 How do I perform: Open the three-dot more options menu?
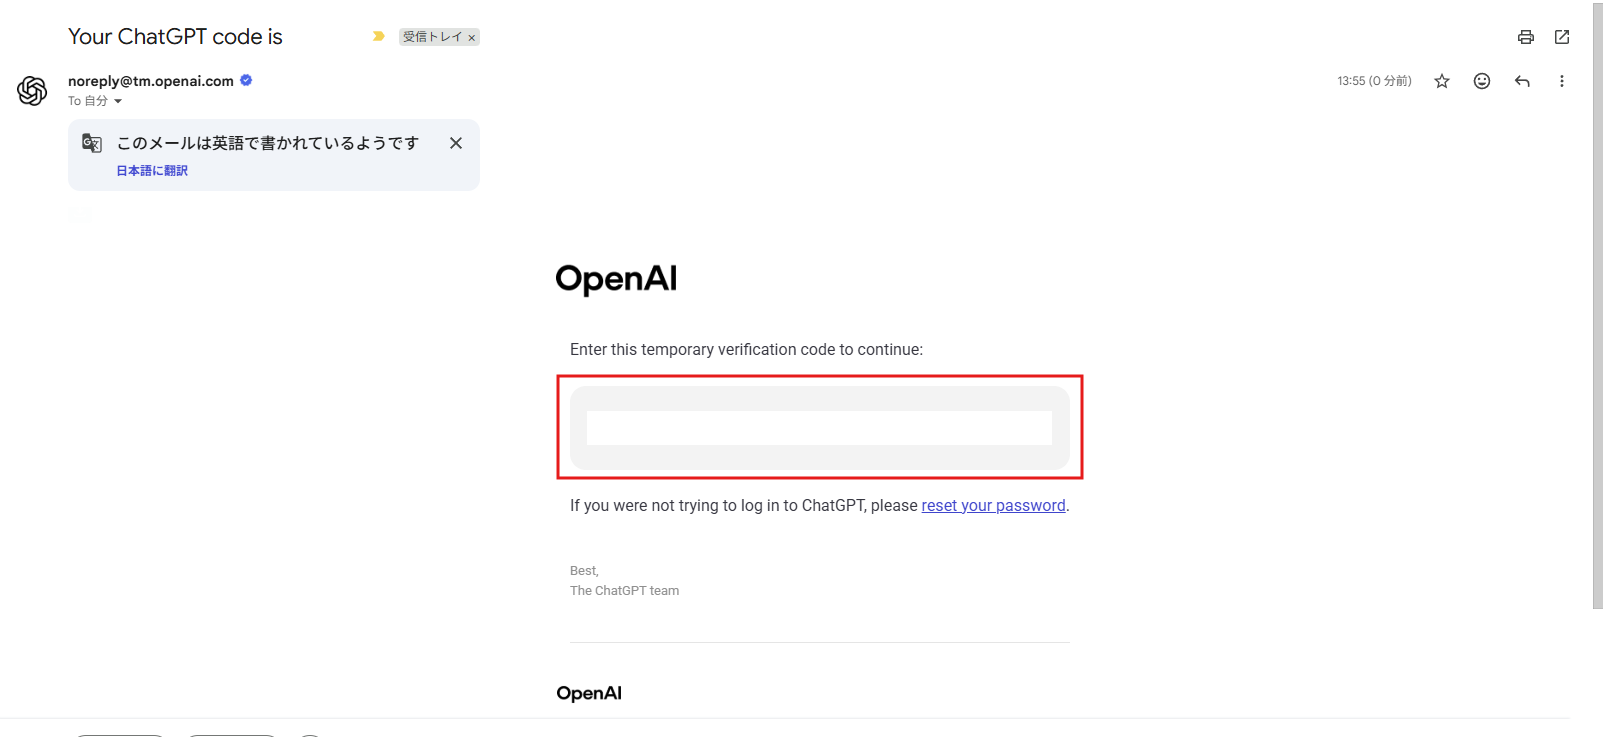1561,81
